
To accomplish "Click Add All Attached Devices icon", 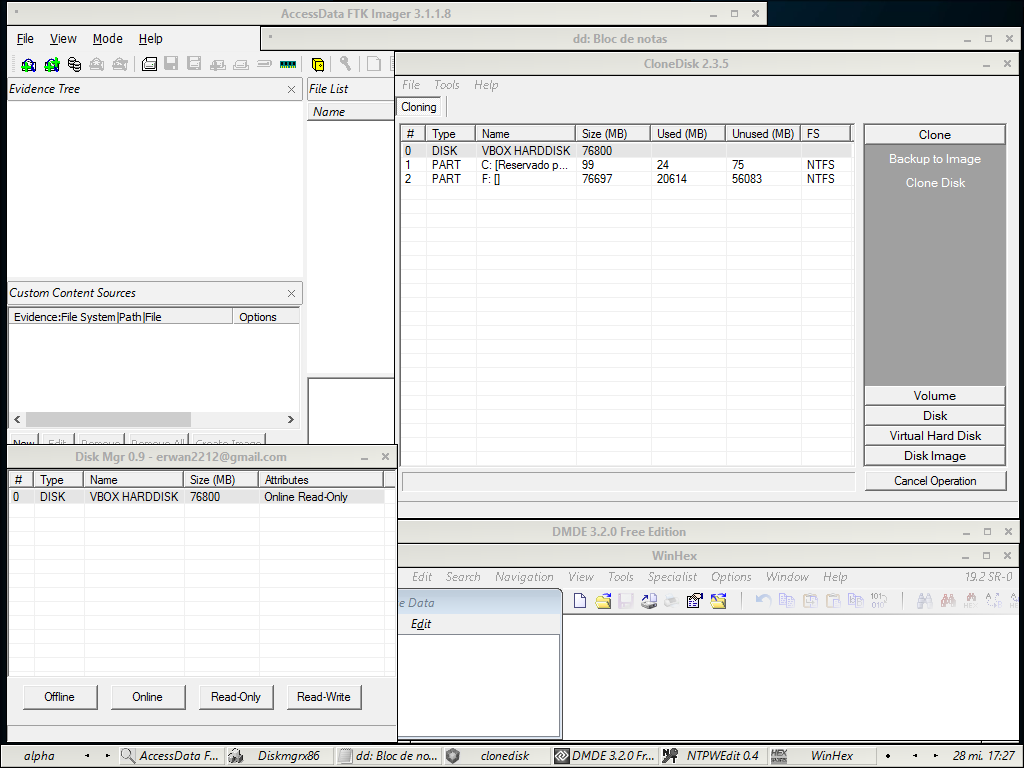I will [51, 65].
